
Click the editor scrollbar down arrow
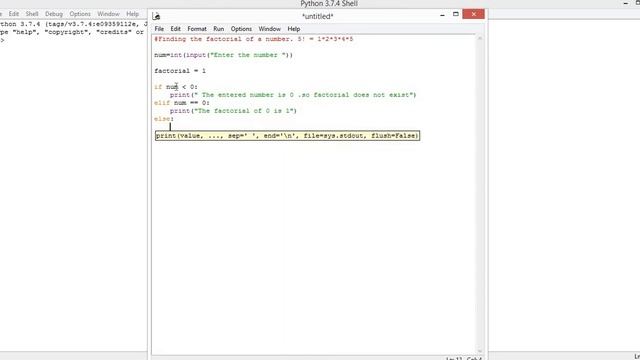click(x=480, y=351)
